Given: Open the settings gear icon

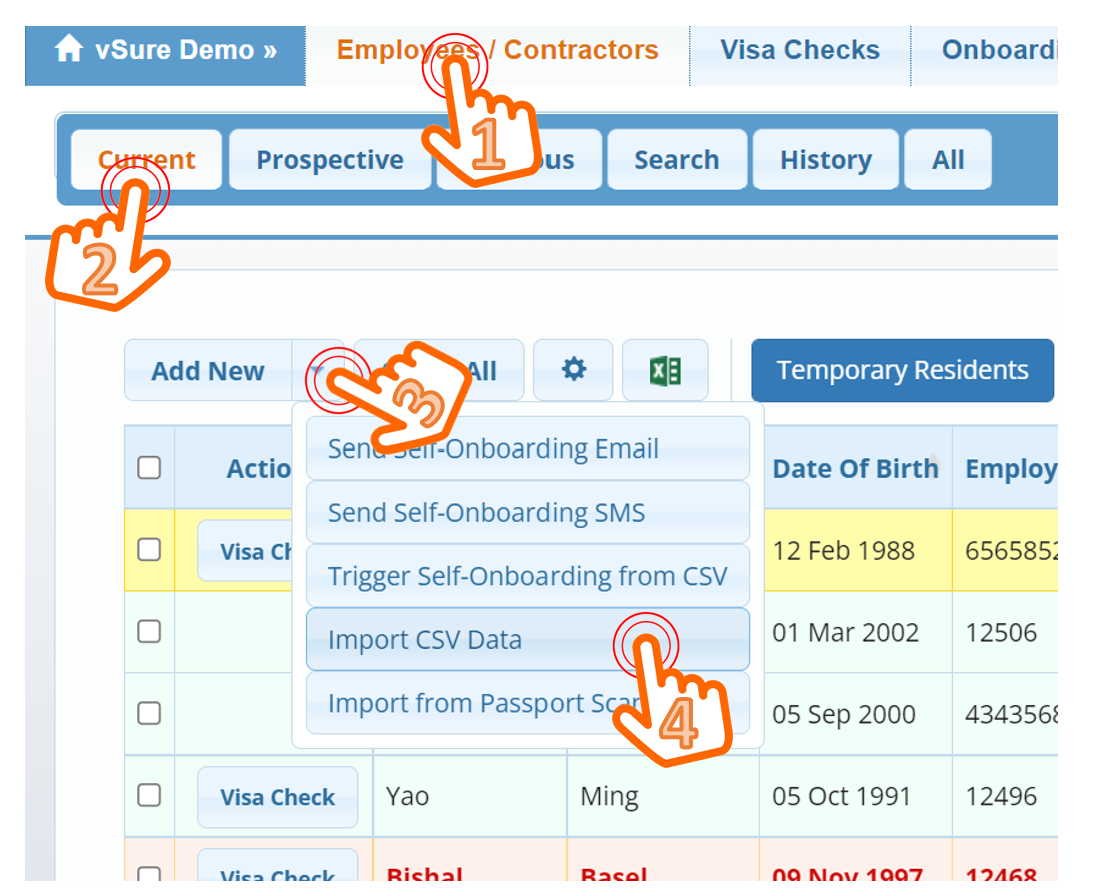Looking at the screenshot, I should [x=573, y=370].
